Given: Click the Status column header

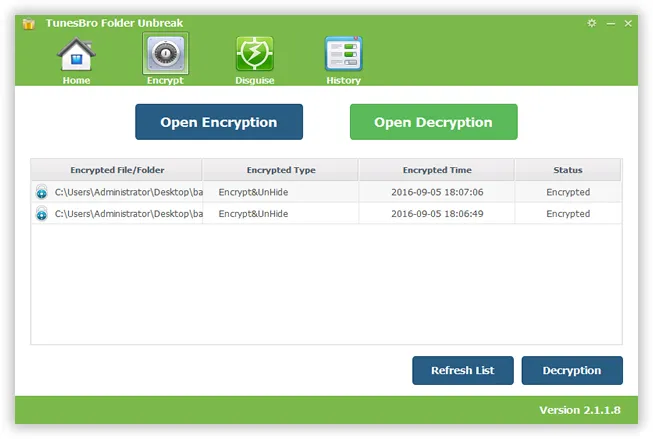Looking at the screenshot, I should click(x=568, y=170).
